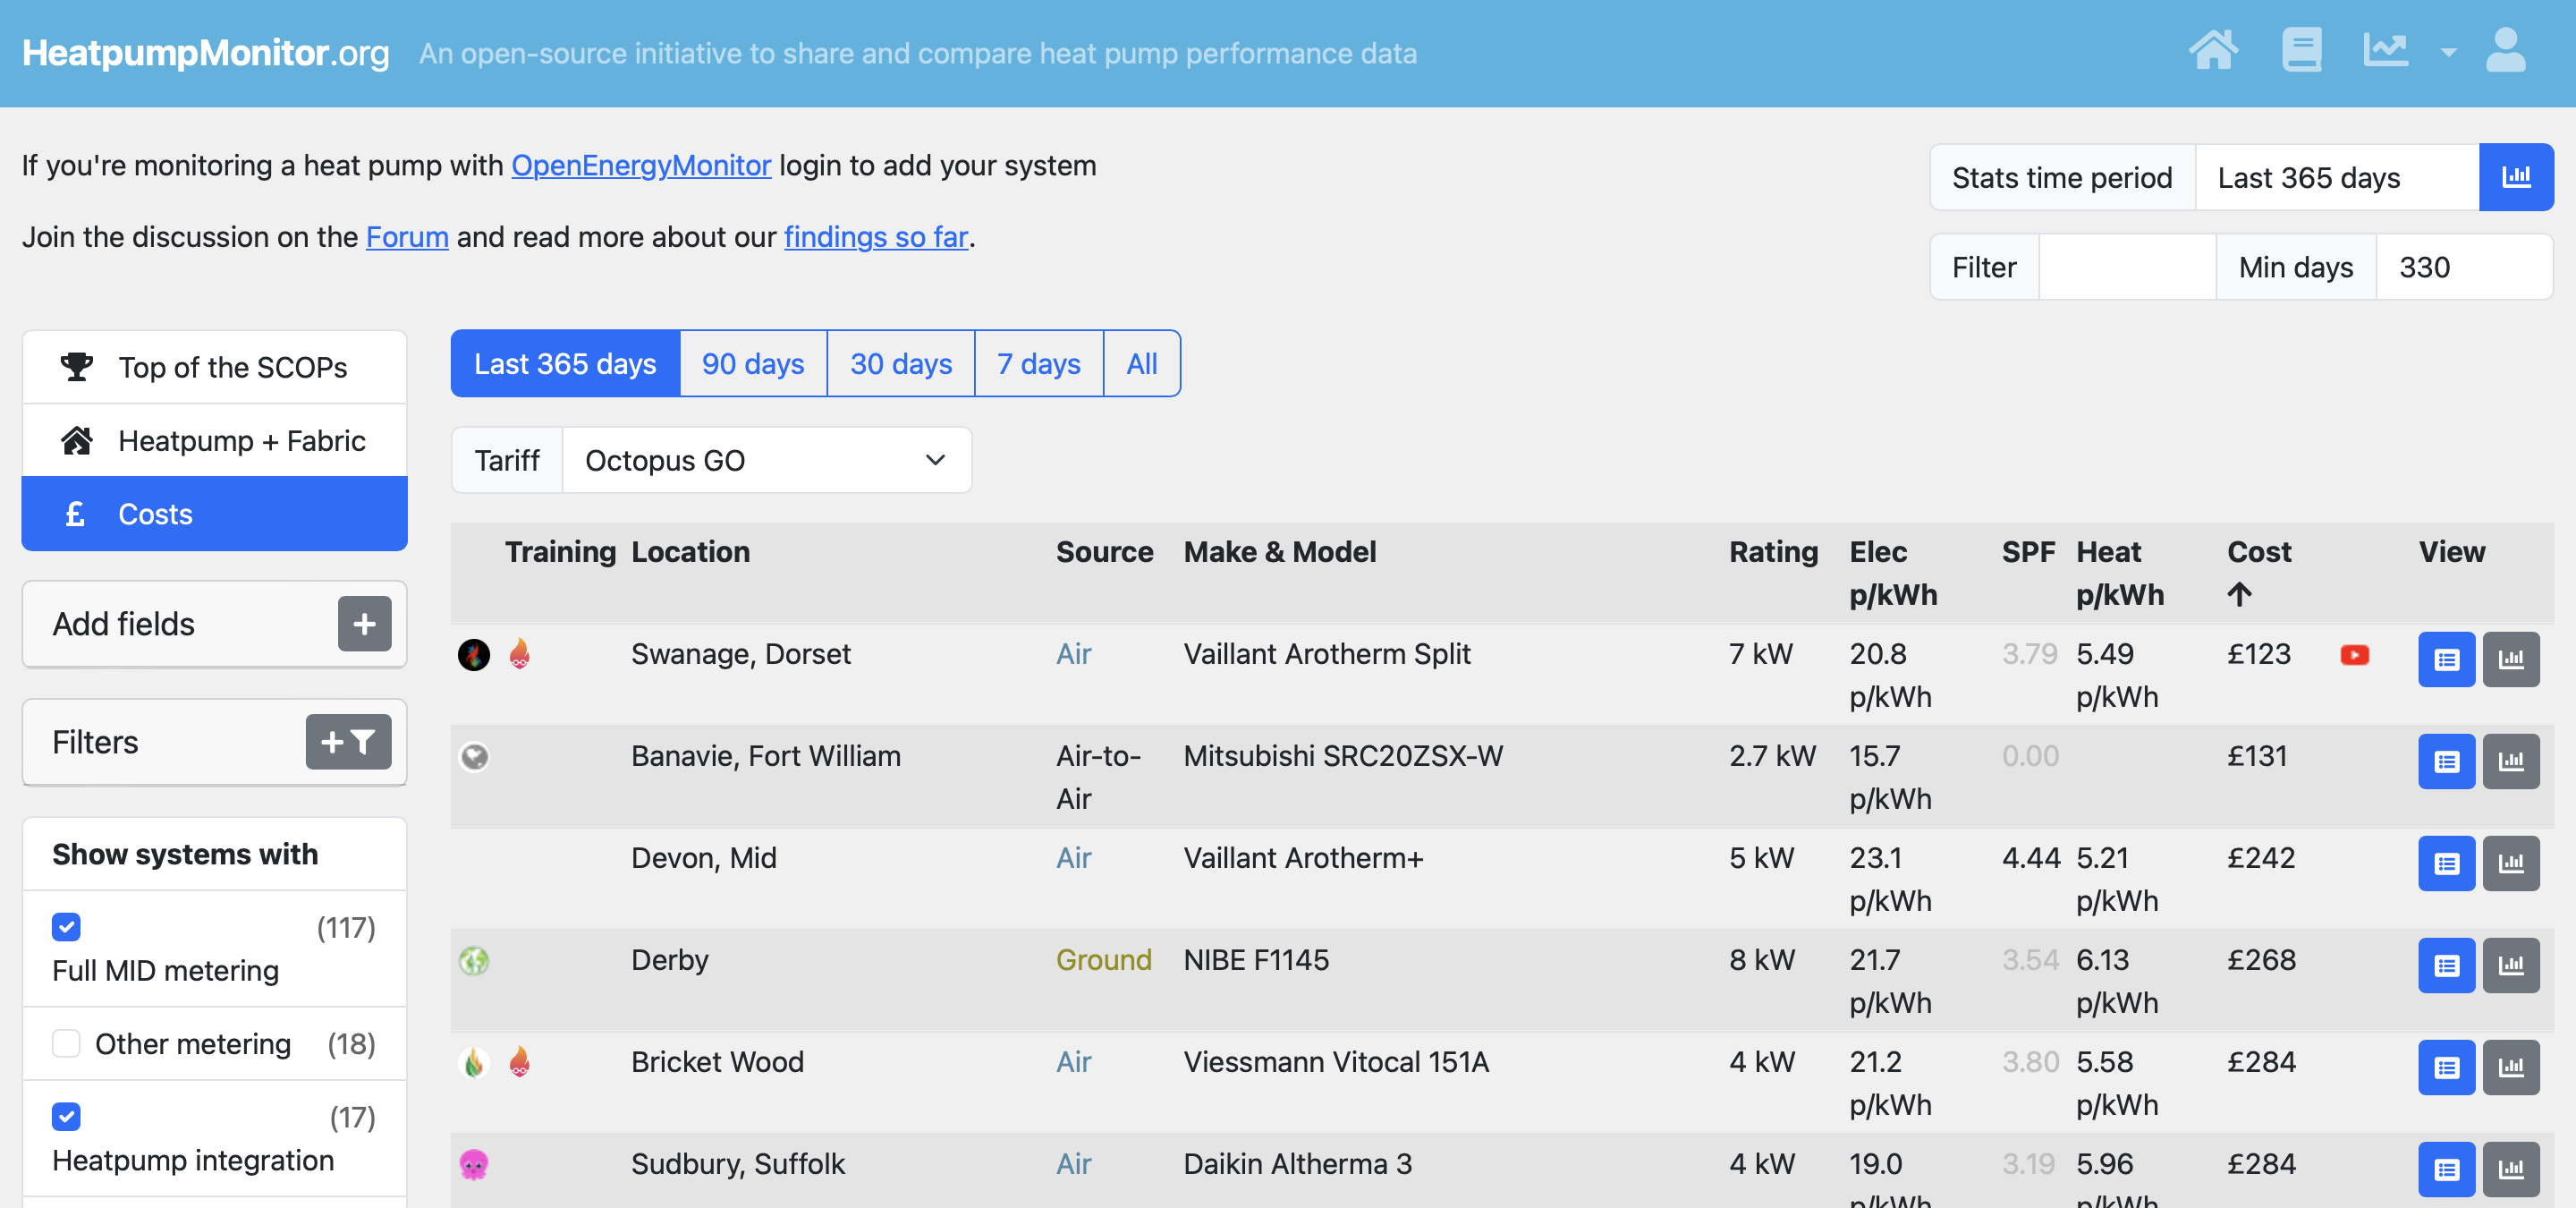This screenshot has width=2576, height=1208.
Task: Open the chart view for Sudbury, Suffolk
Action: click(x=2511, y=1170)
